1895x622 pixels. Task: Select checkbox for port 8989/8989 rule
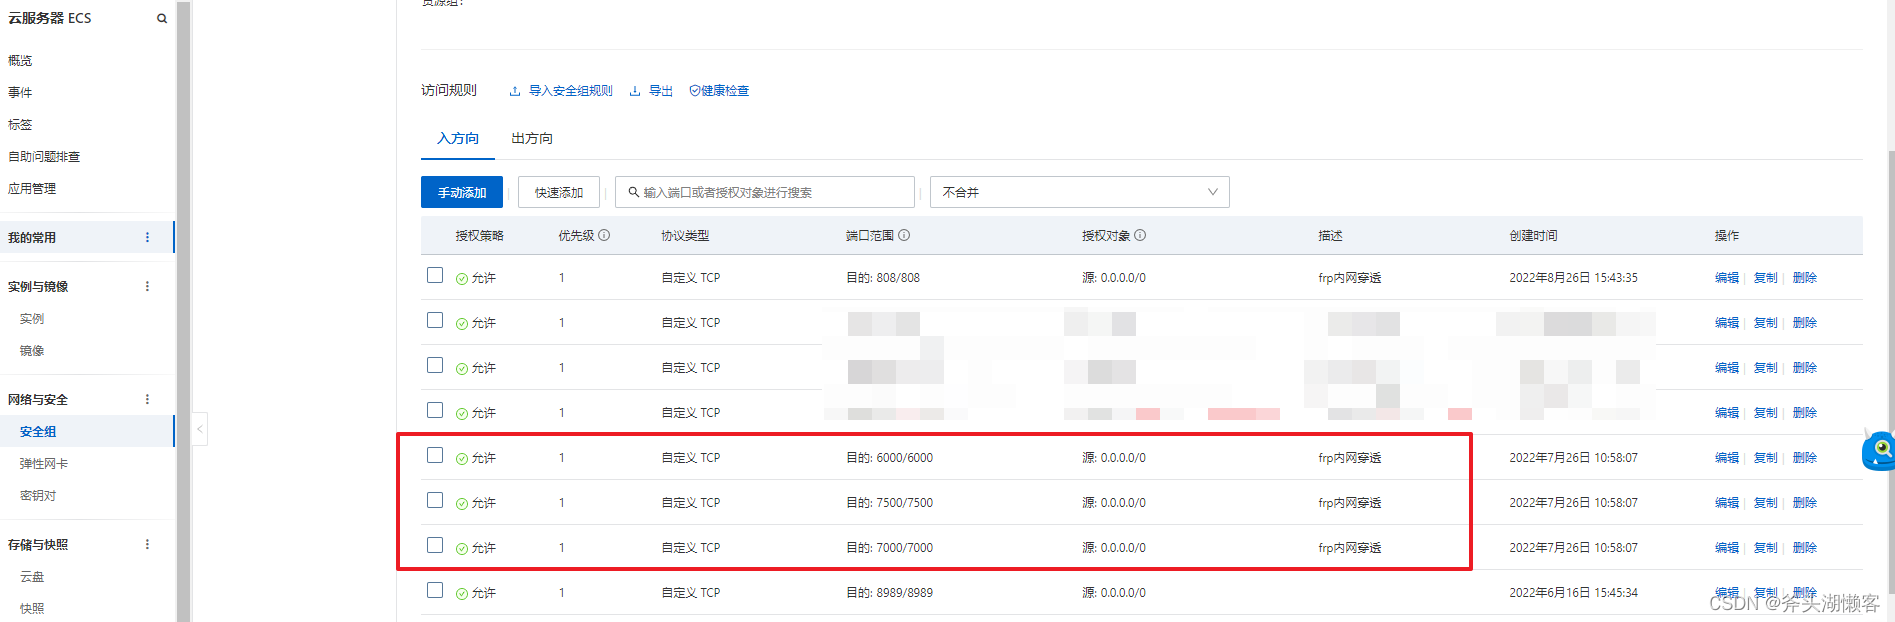(435, 590)
